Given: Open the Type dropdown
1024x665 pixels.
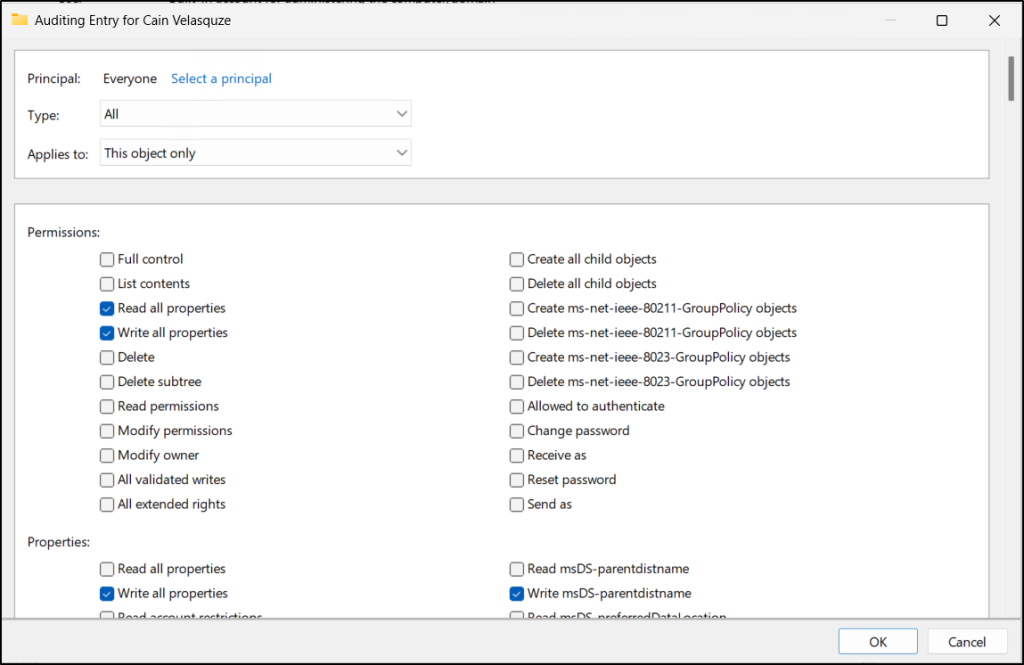Looking at the screenshot, I should pos(256,114).
